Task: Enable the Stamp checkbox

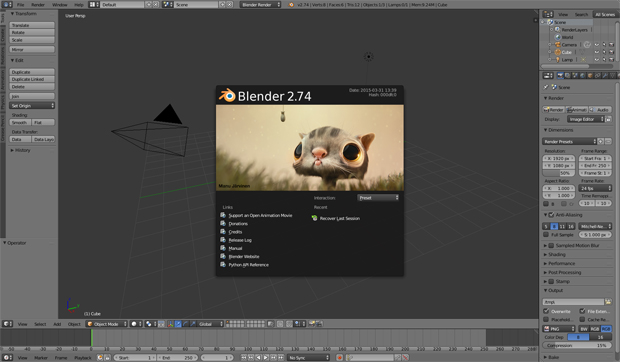Action: tap(551, 281)
